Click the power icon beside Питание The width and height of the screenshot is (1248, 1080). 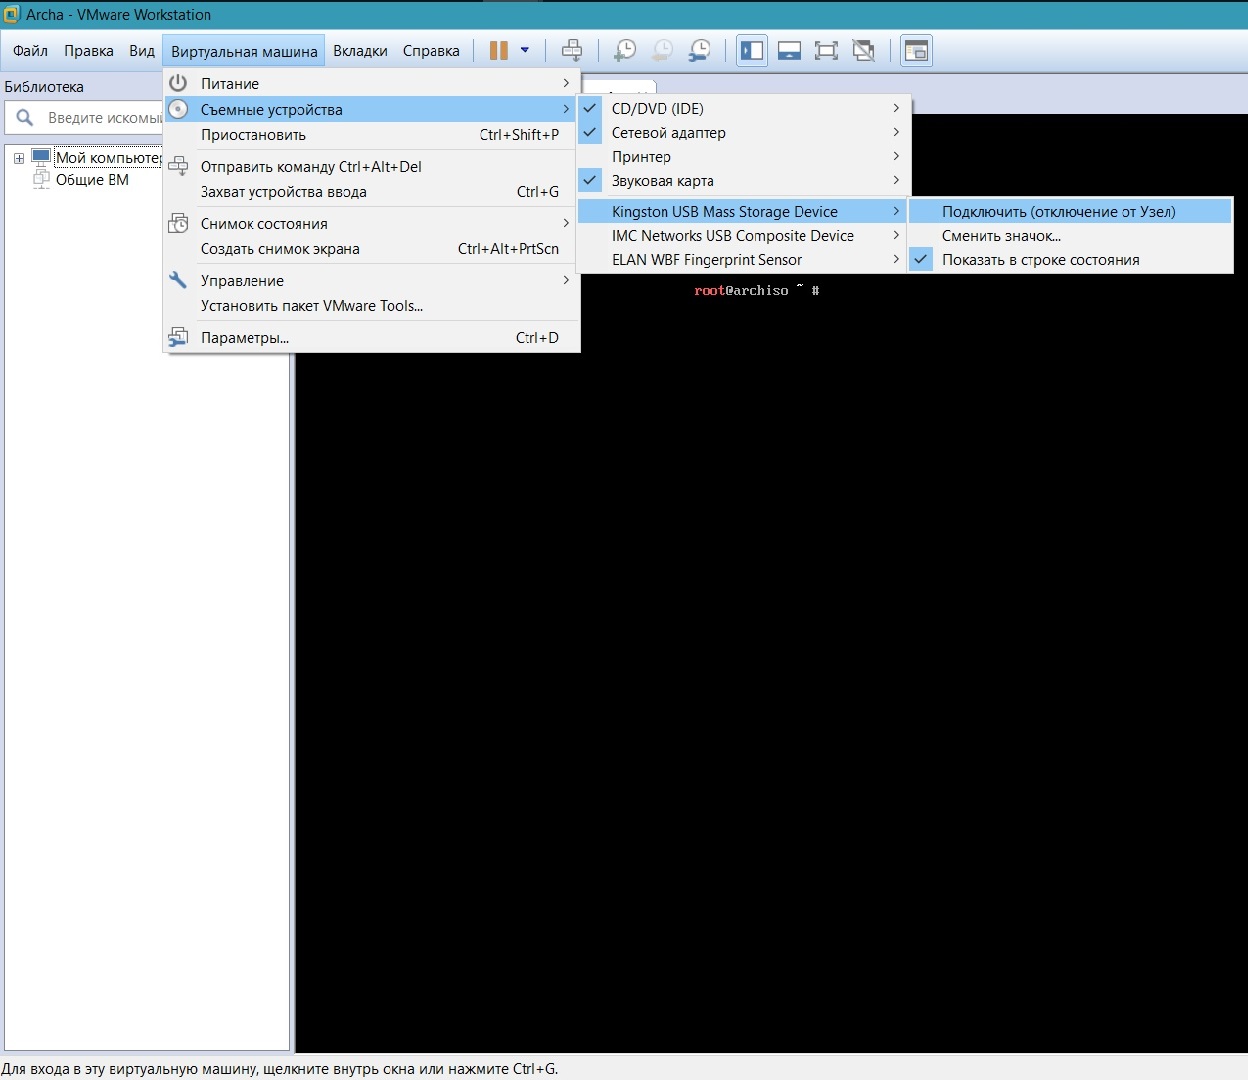coord(178,83)
